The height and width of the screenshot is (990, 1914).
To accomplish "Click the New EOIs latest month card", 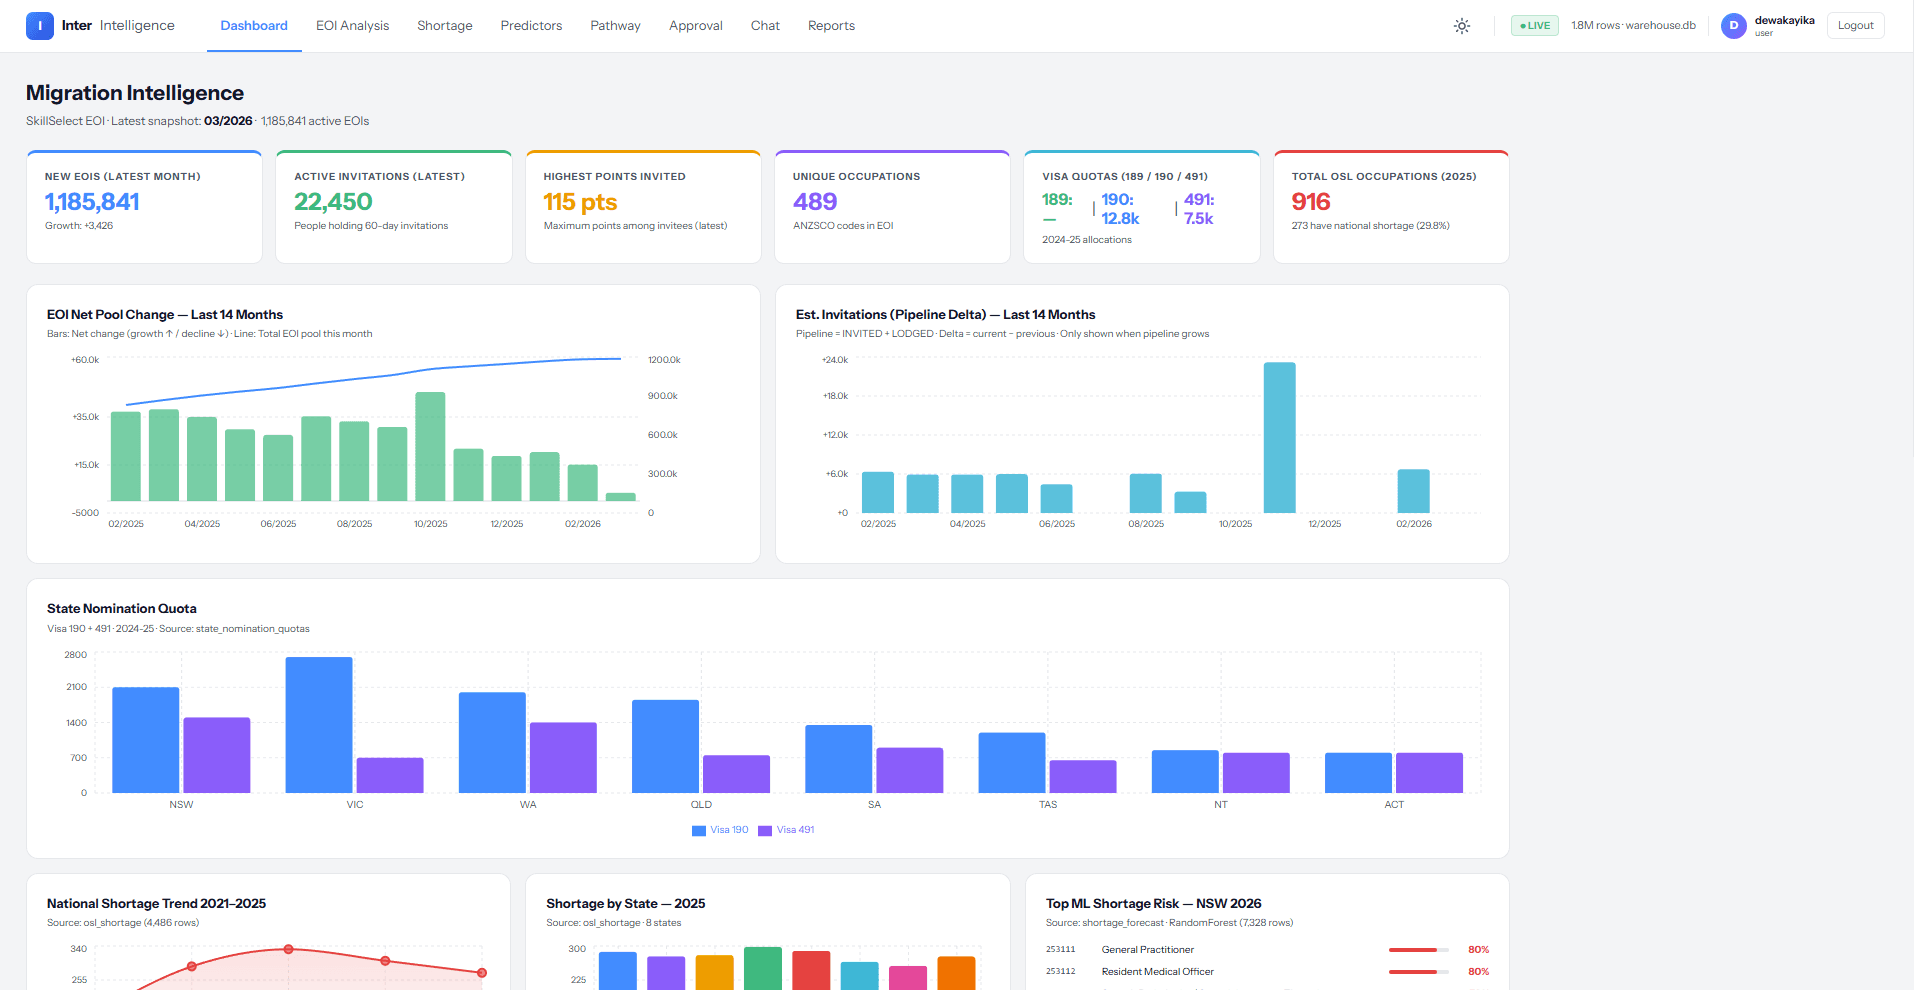I will [144, 207].
